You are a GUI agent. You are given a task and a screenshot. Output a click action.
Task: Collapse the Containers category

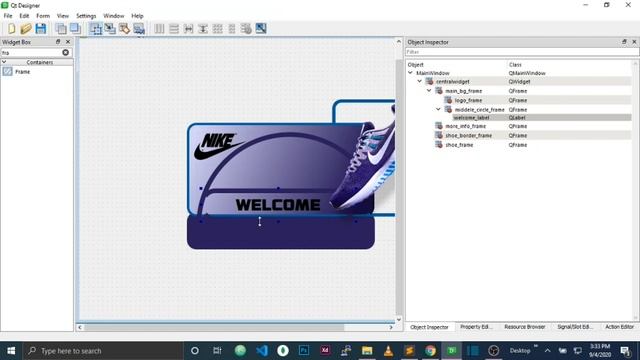[4, 62]
